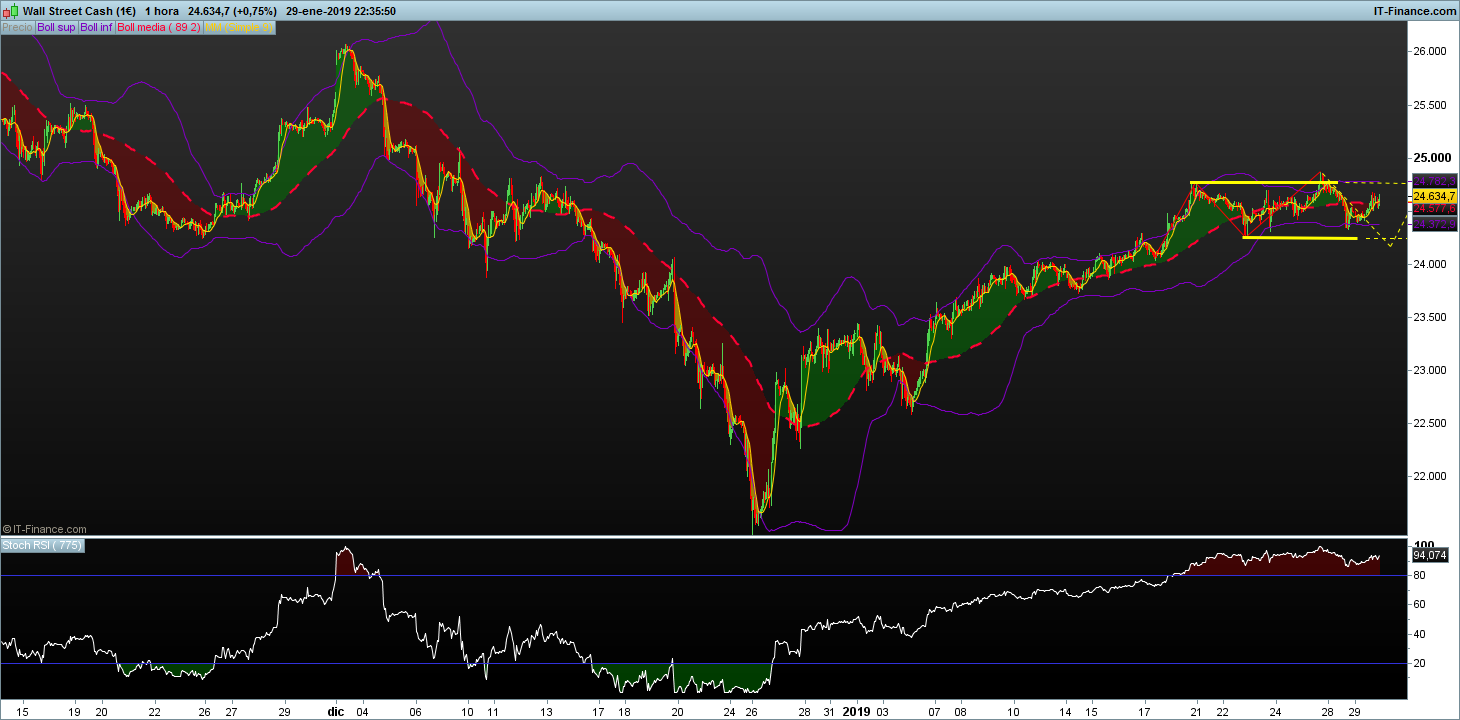Screen dimensions: 1460x720
Task: Click the yellow current price tag 24.634,7
Action: click(x=1433, y=197)
